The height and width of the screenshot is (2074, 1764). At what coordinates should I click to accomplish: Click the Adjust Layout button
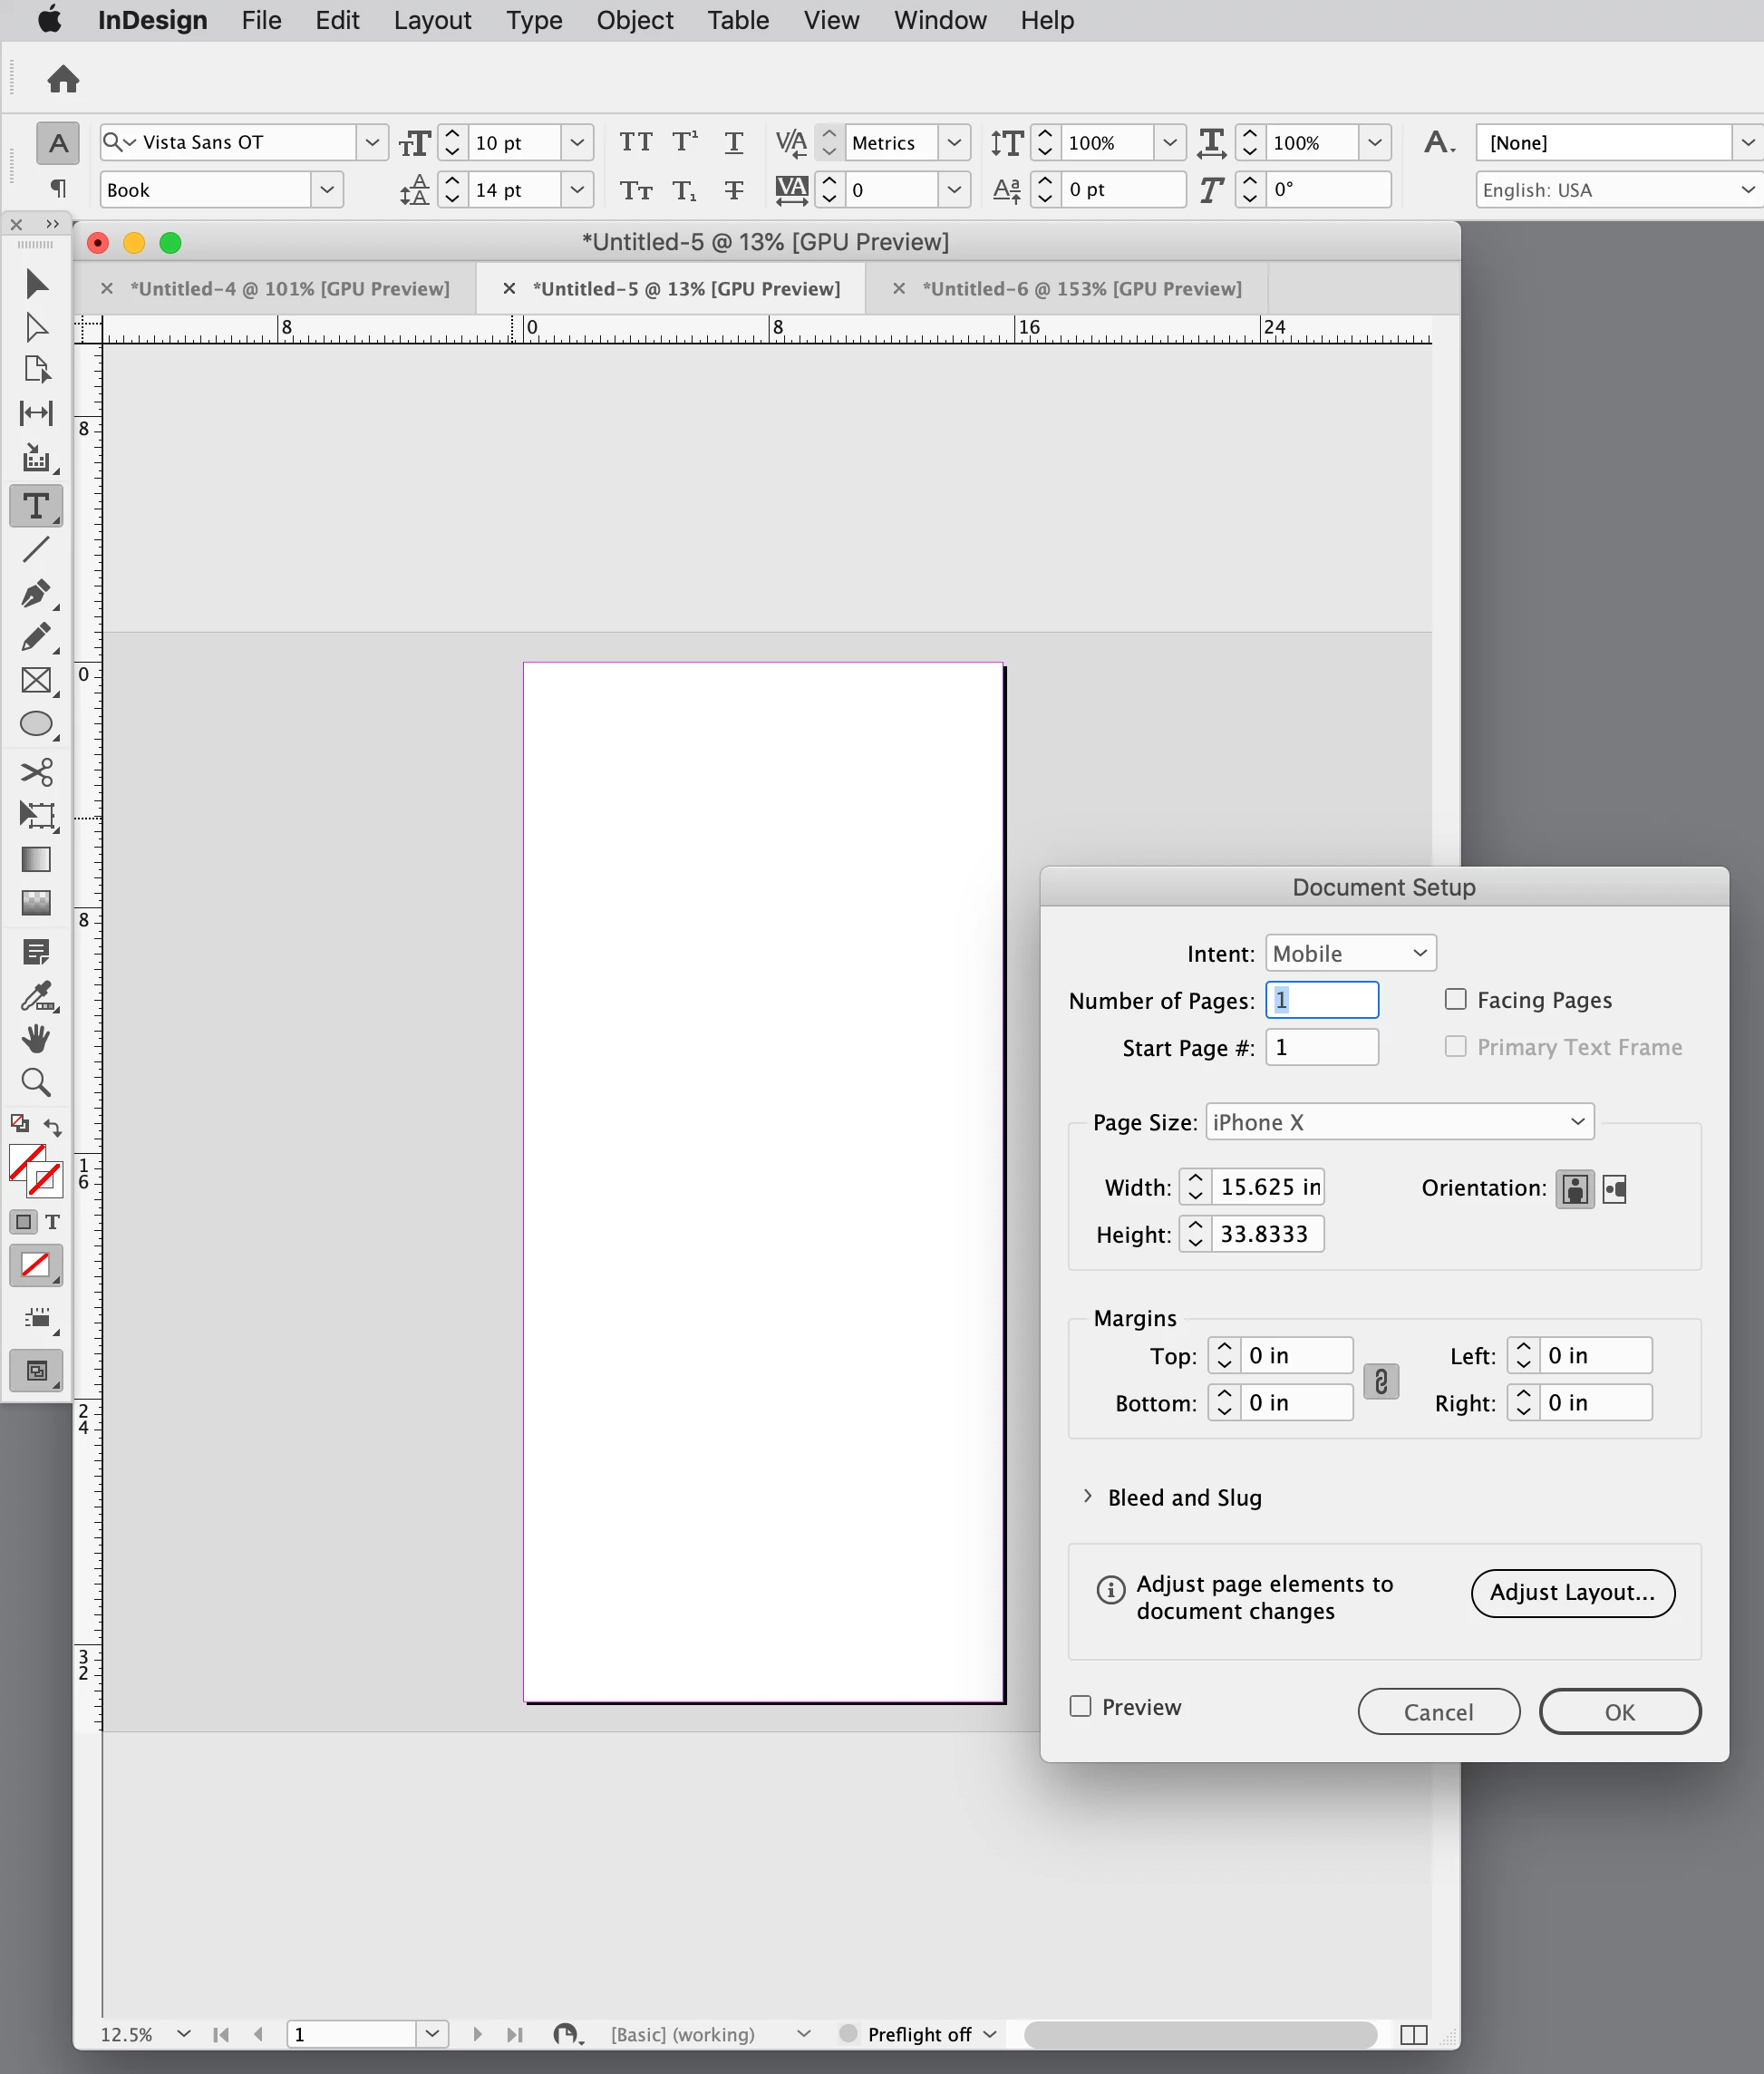1572,1592
